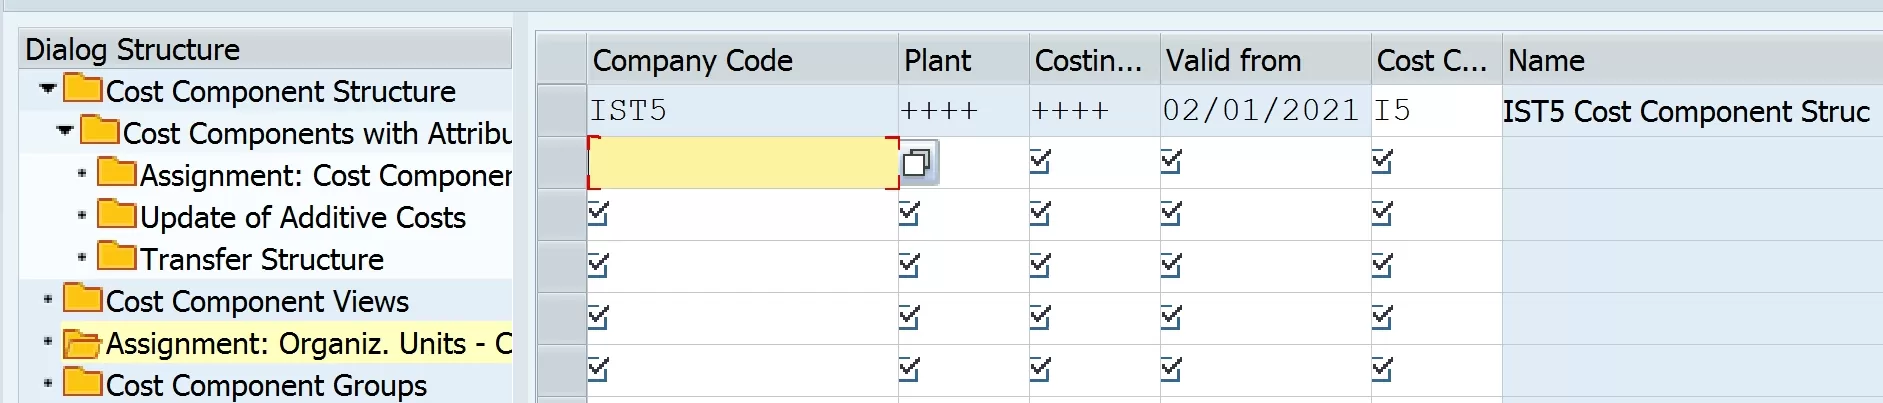The image size is (1883, 403).
Task: Click the Transfer Structure folder icon
Action: tap(117, 256)
